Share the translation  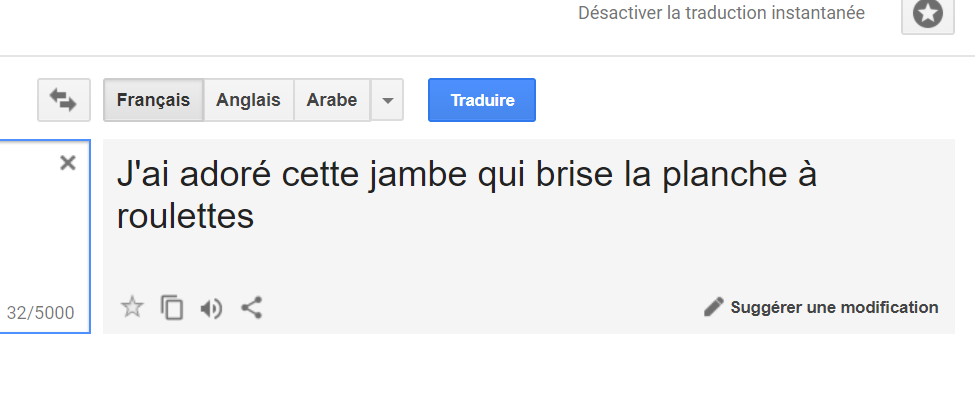tap(251, 308)
